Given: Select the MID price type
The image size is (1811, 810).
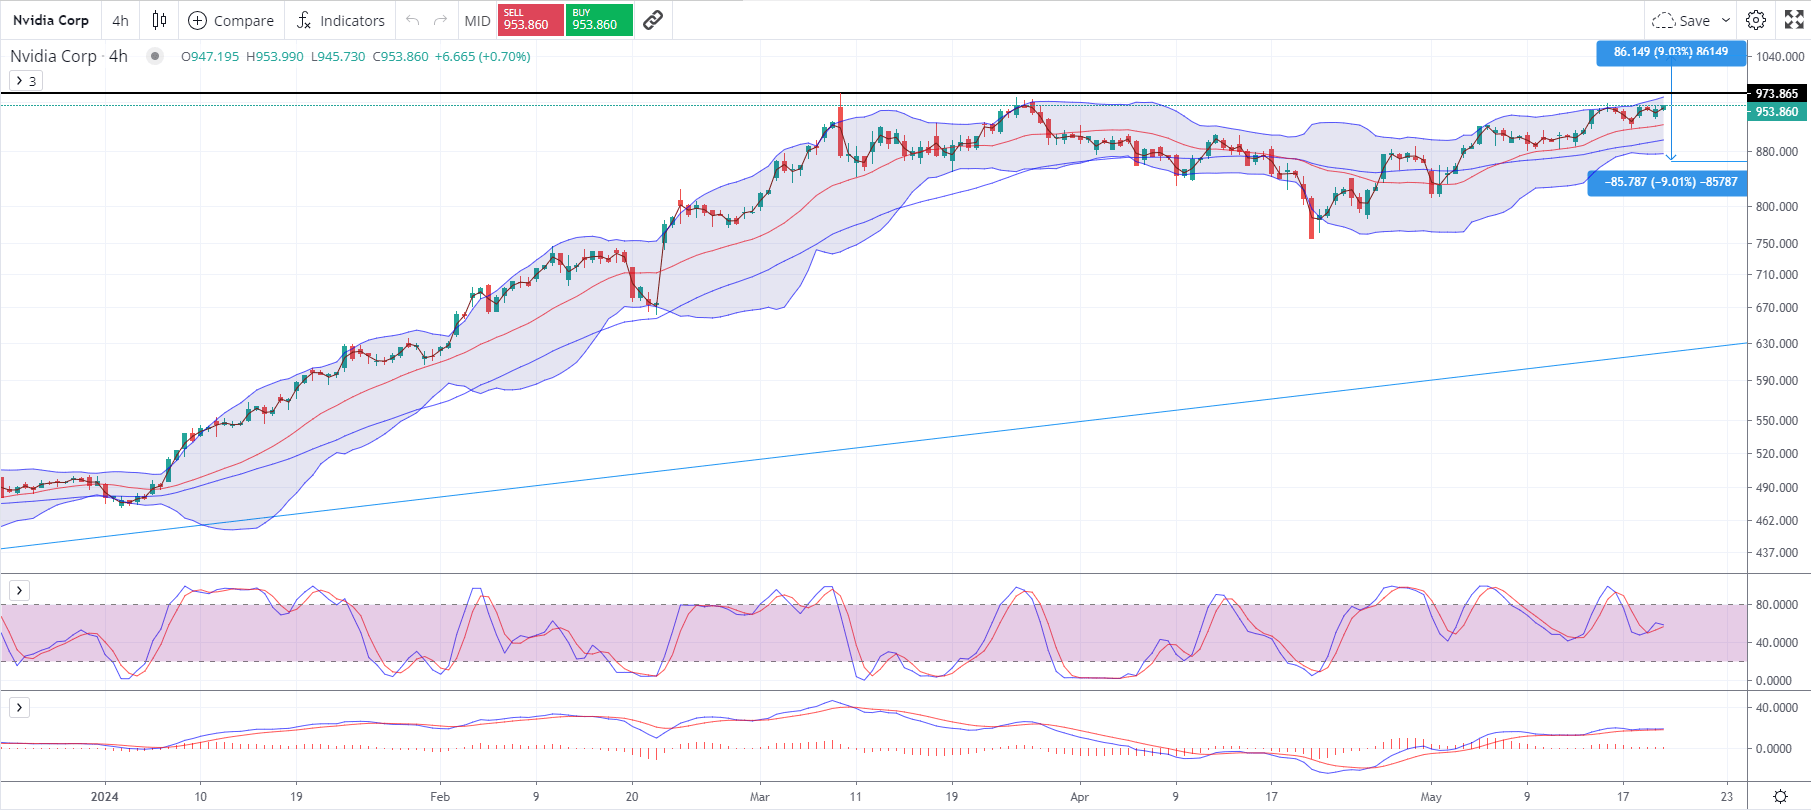Looking at the screenshot, I should click(x=477, y=20).
